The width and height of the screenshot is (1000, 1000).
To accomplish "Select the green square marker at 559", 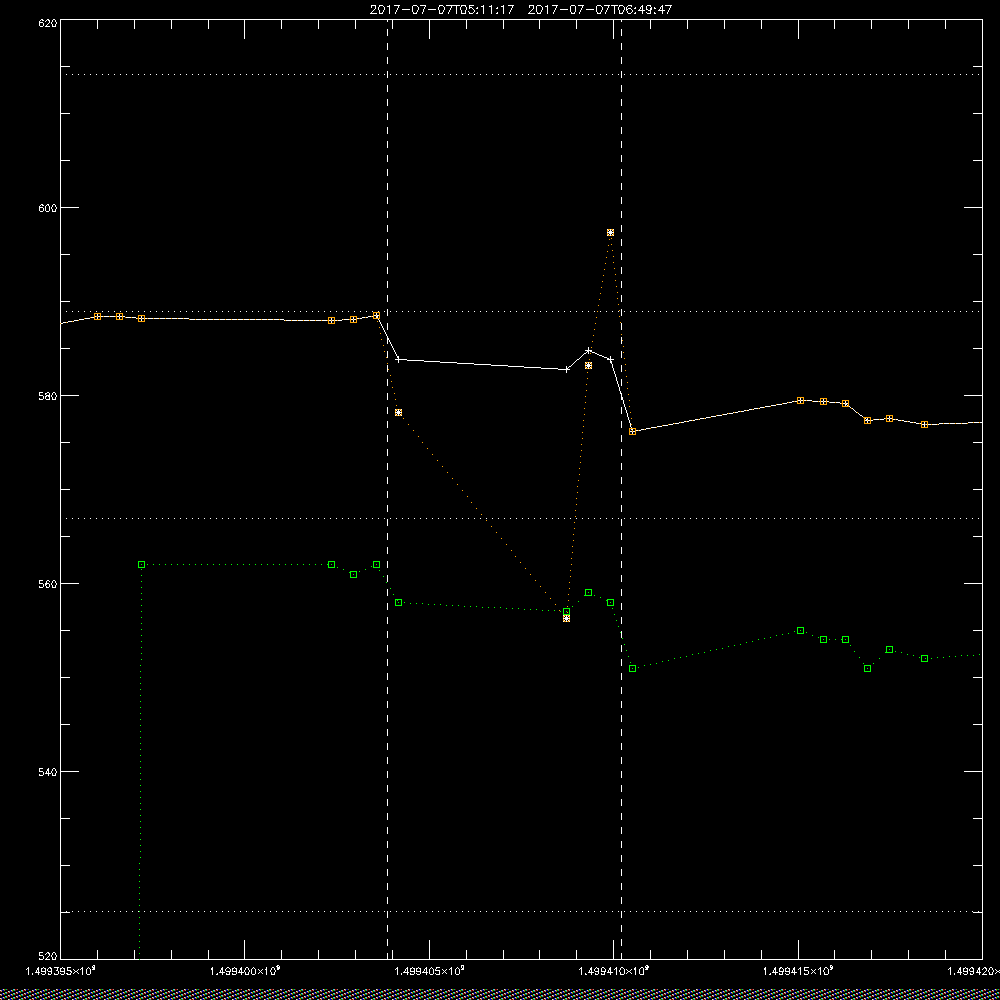I will tap(589, 592).
